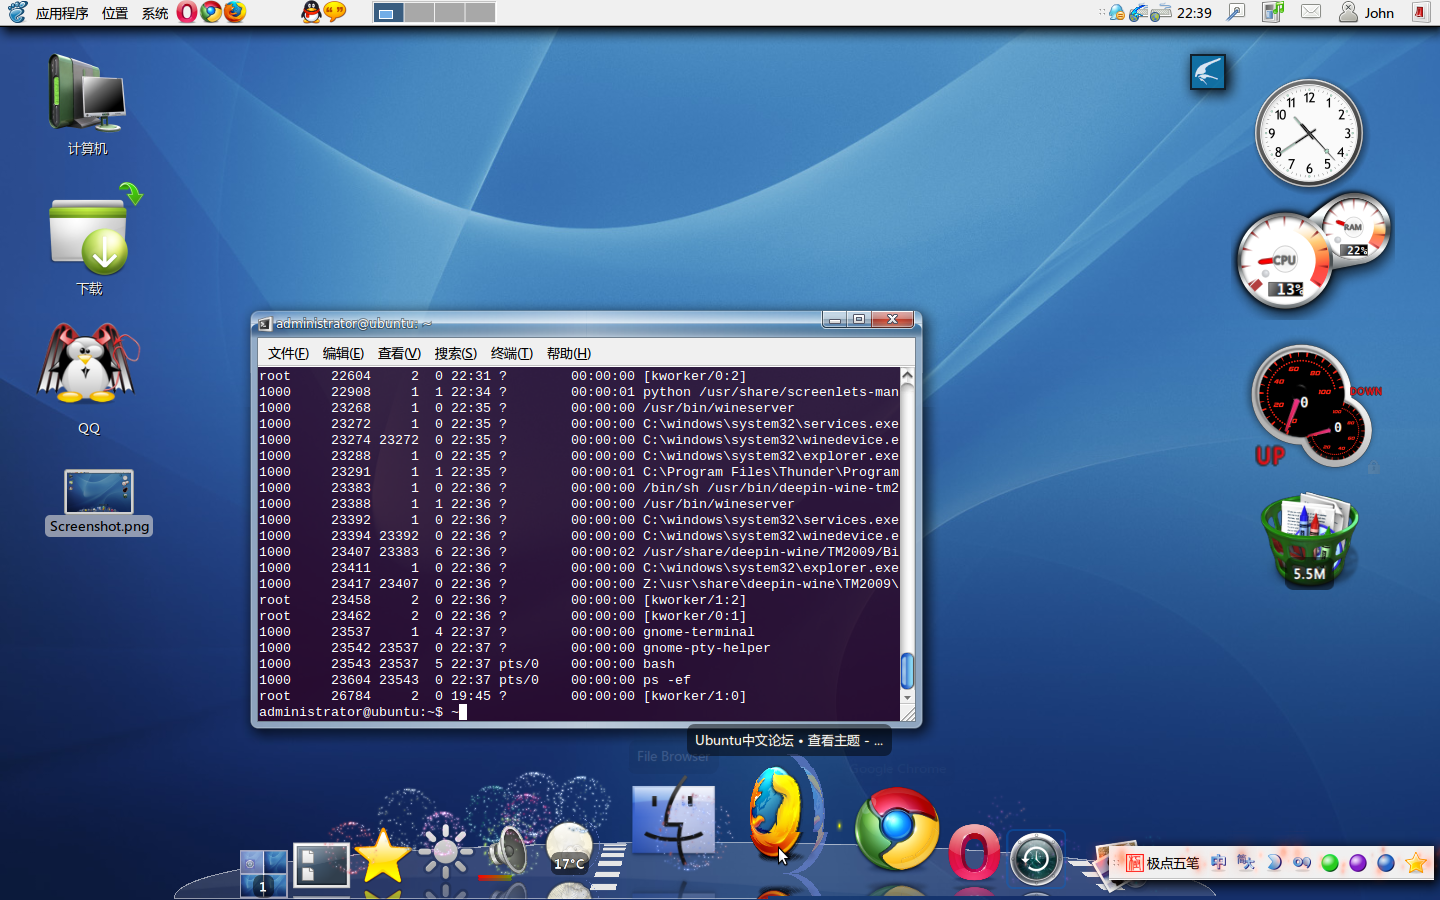1440x900 pixels.
Task: Launch Chrome from the top panel
Action: click(x=210, y=12)
